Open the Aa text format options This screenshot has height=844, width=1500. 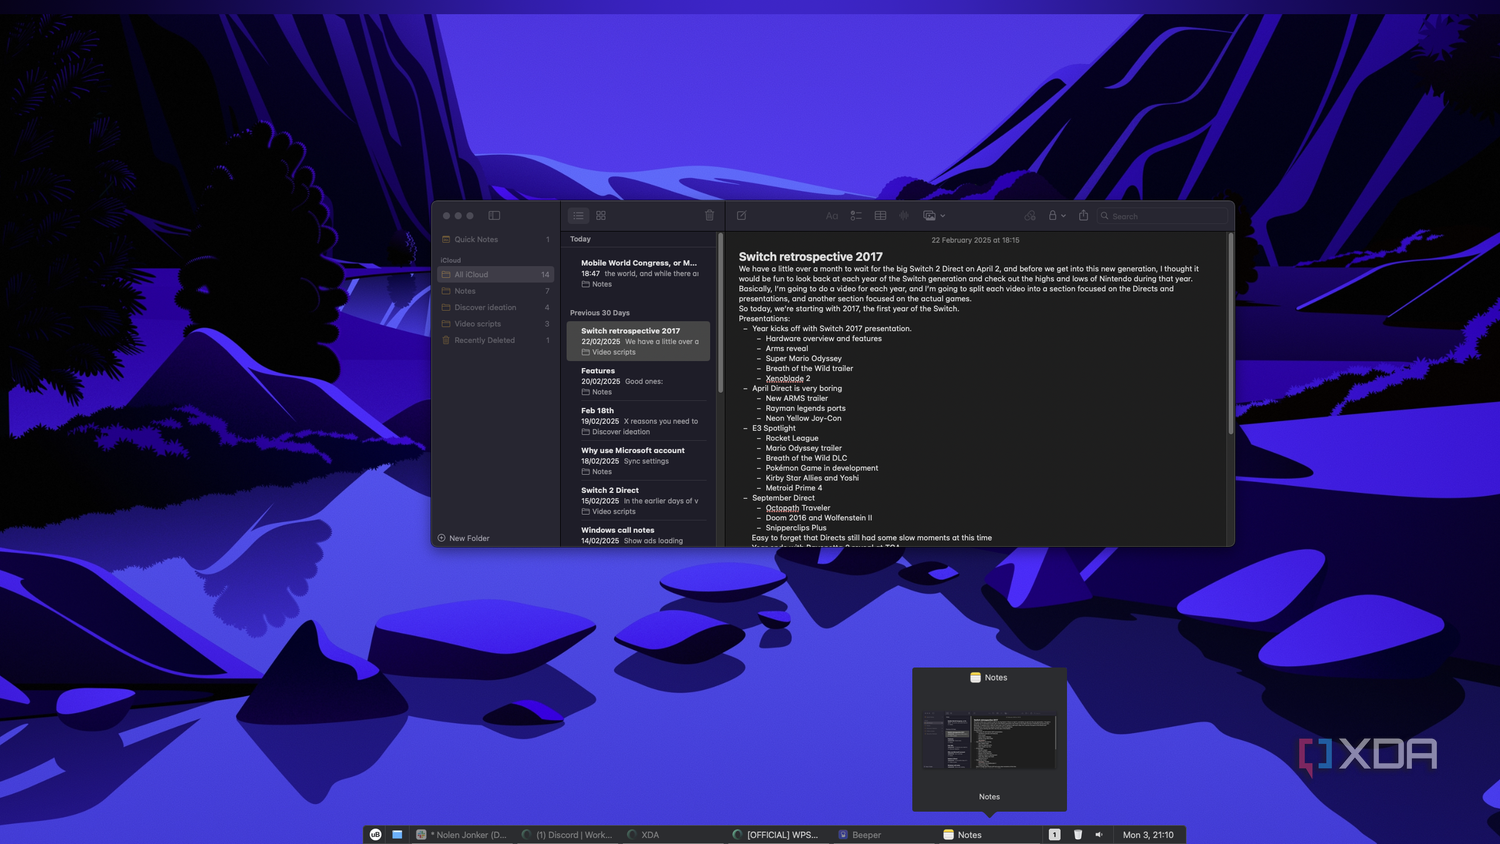pyautogui.click(x=832, y=215)
